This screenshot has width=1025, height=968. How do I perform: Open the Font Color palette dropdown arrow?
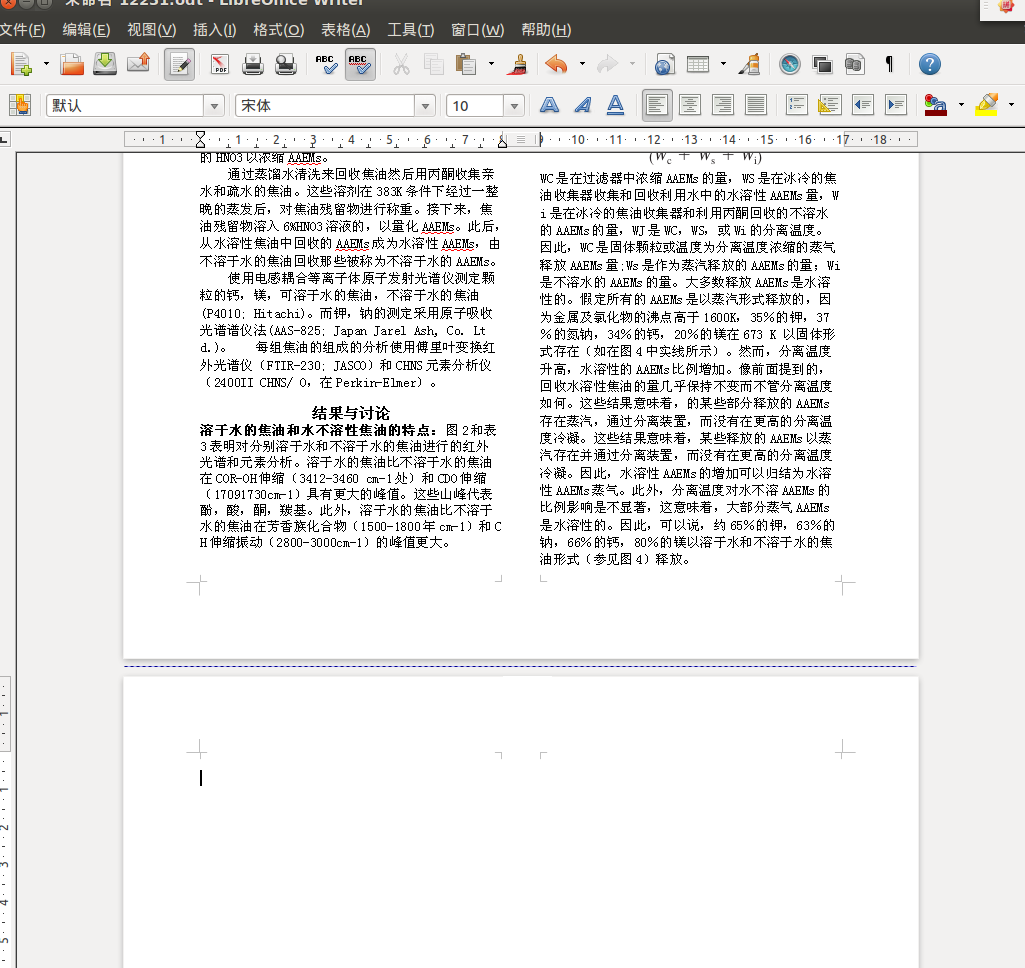pyautogui.click(x=961, y=105)
